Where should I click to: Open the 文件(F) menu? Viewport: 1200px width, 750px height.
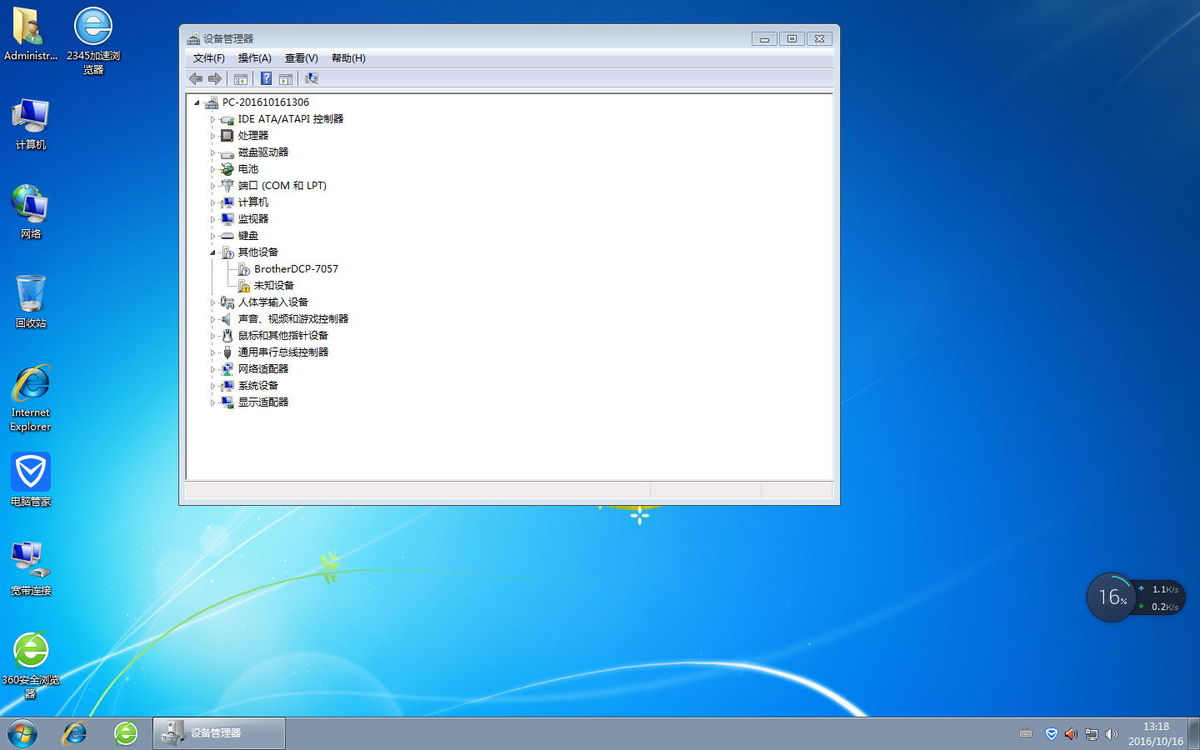pos(209,58)
